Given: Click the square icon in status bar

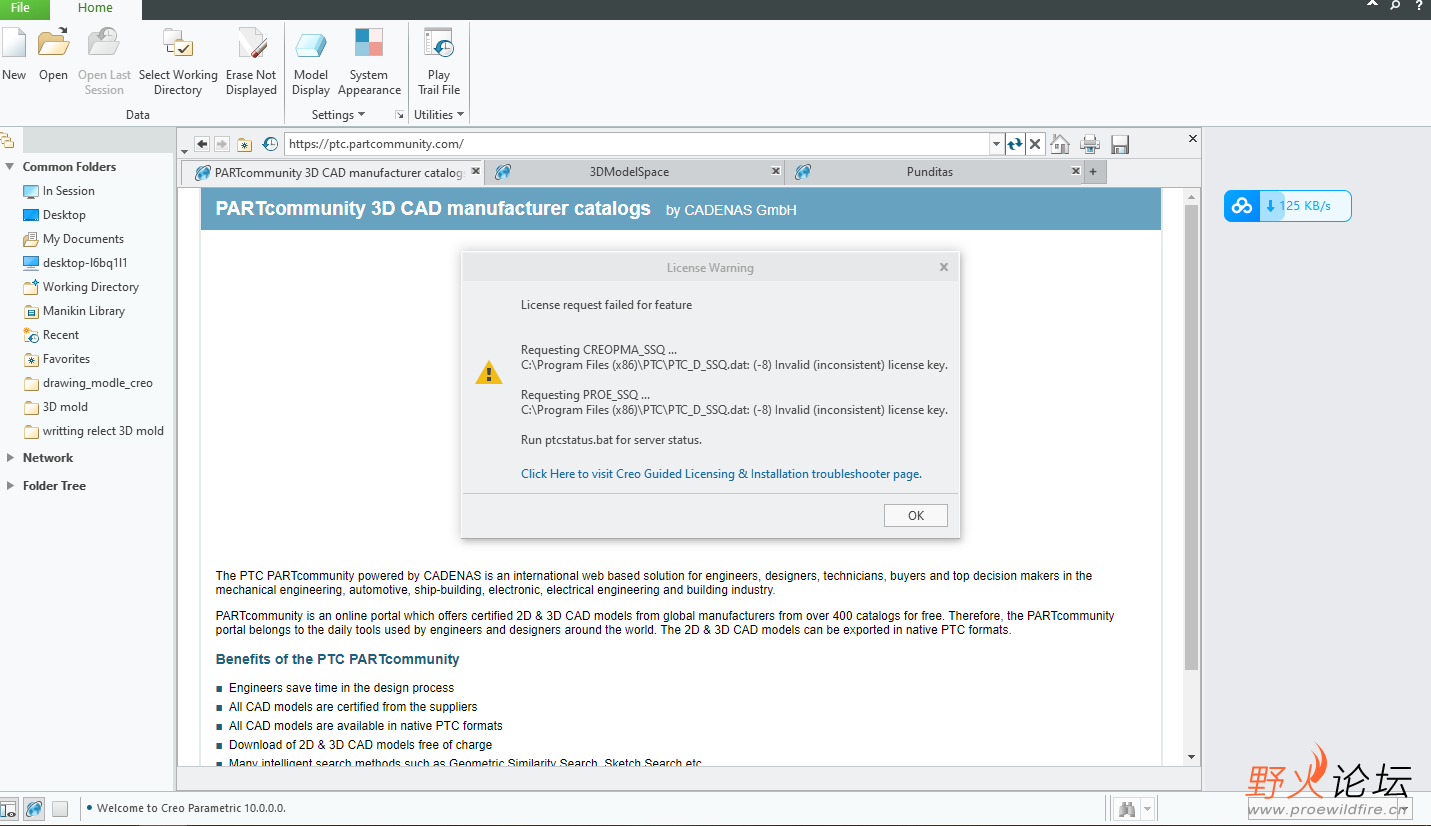Looking at the screenshot, I should pos(60,808).
